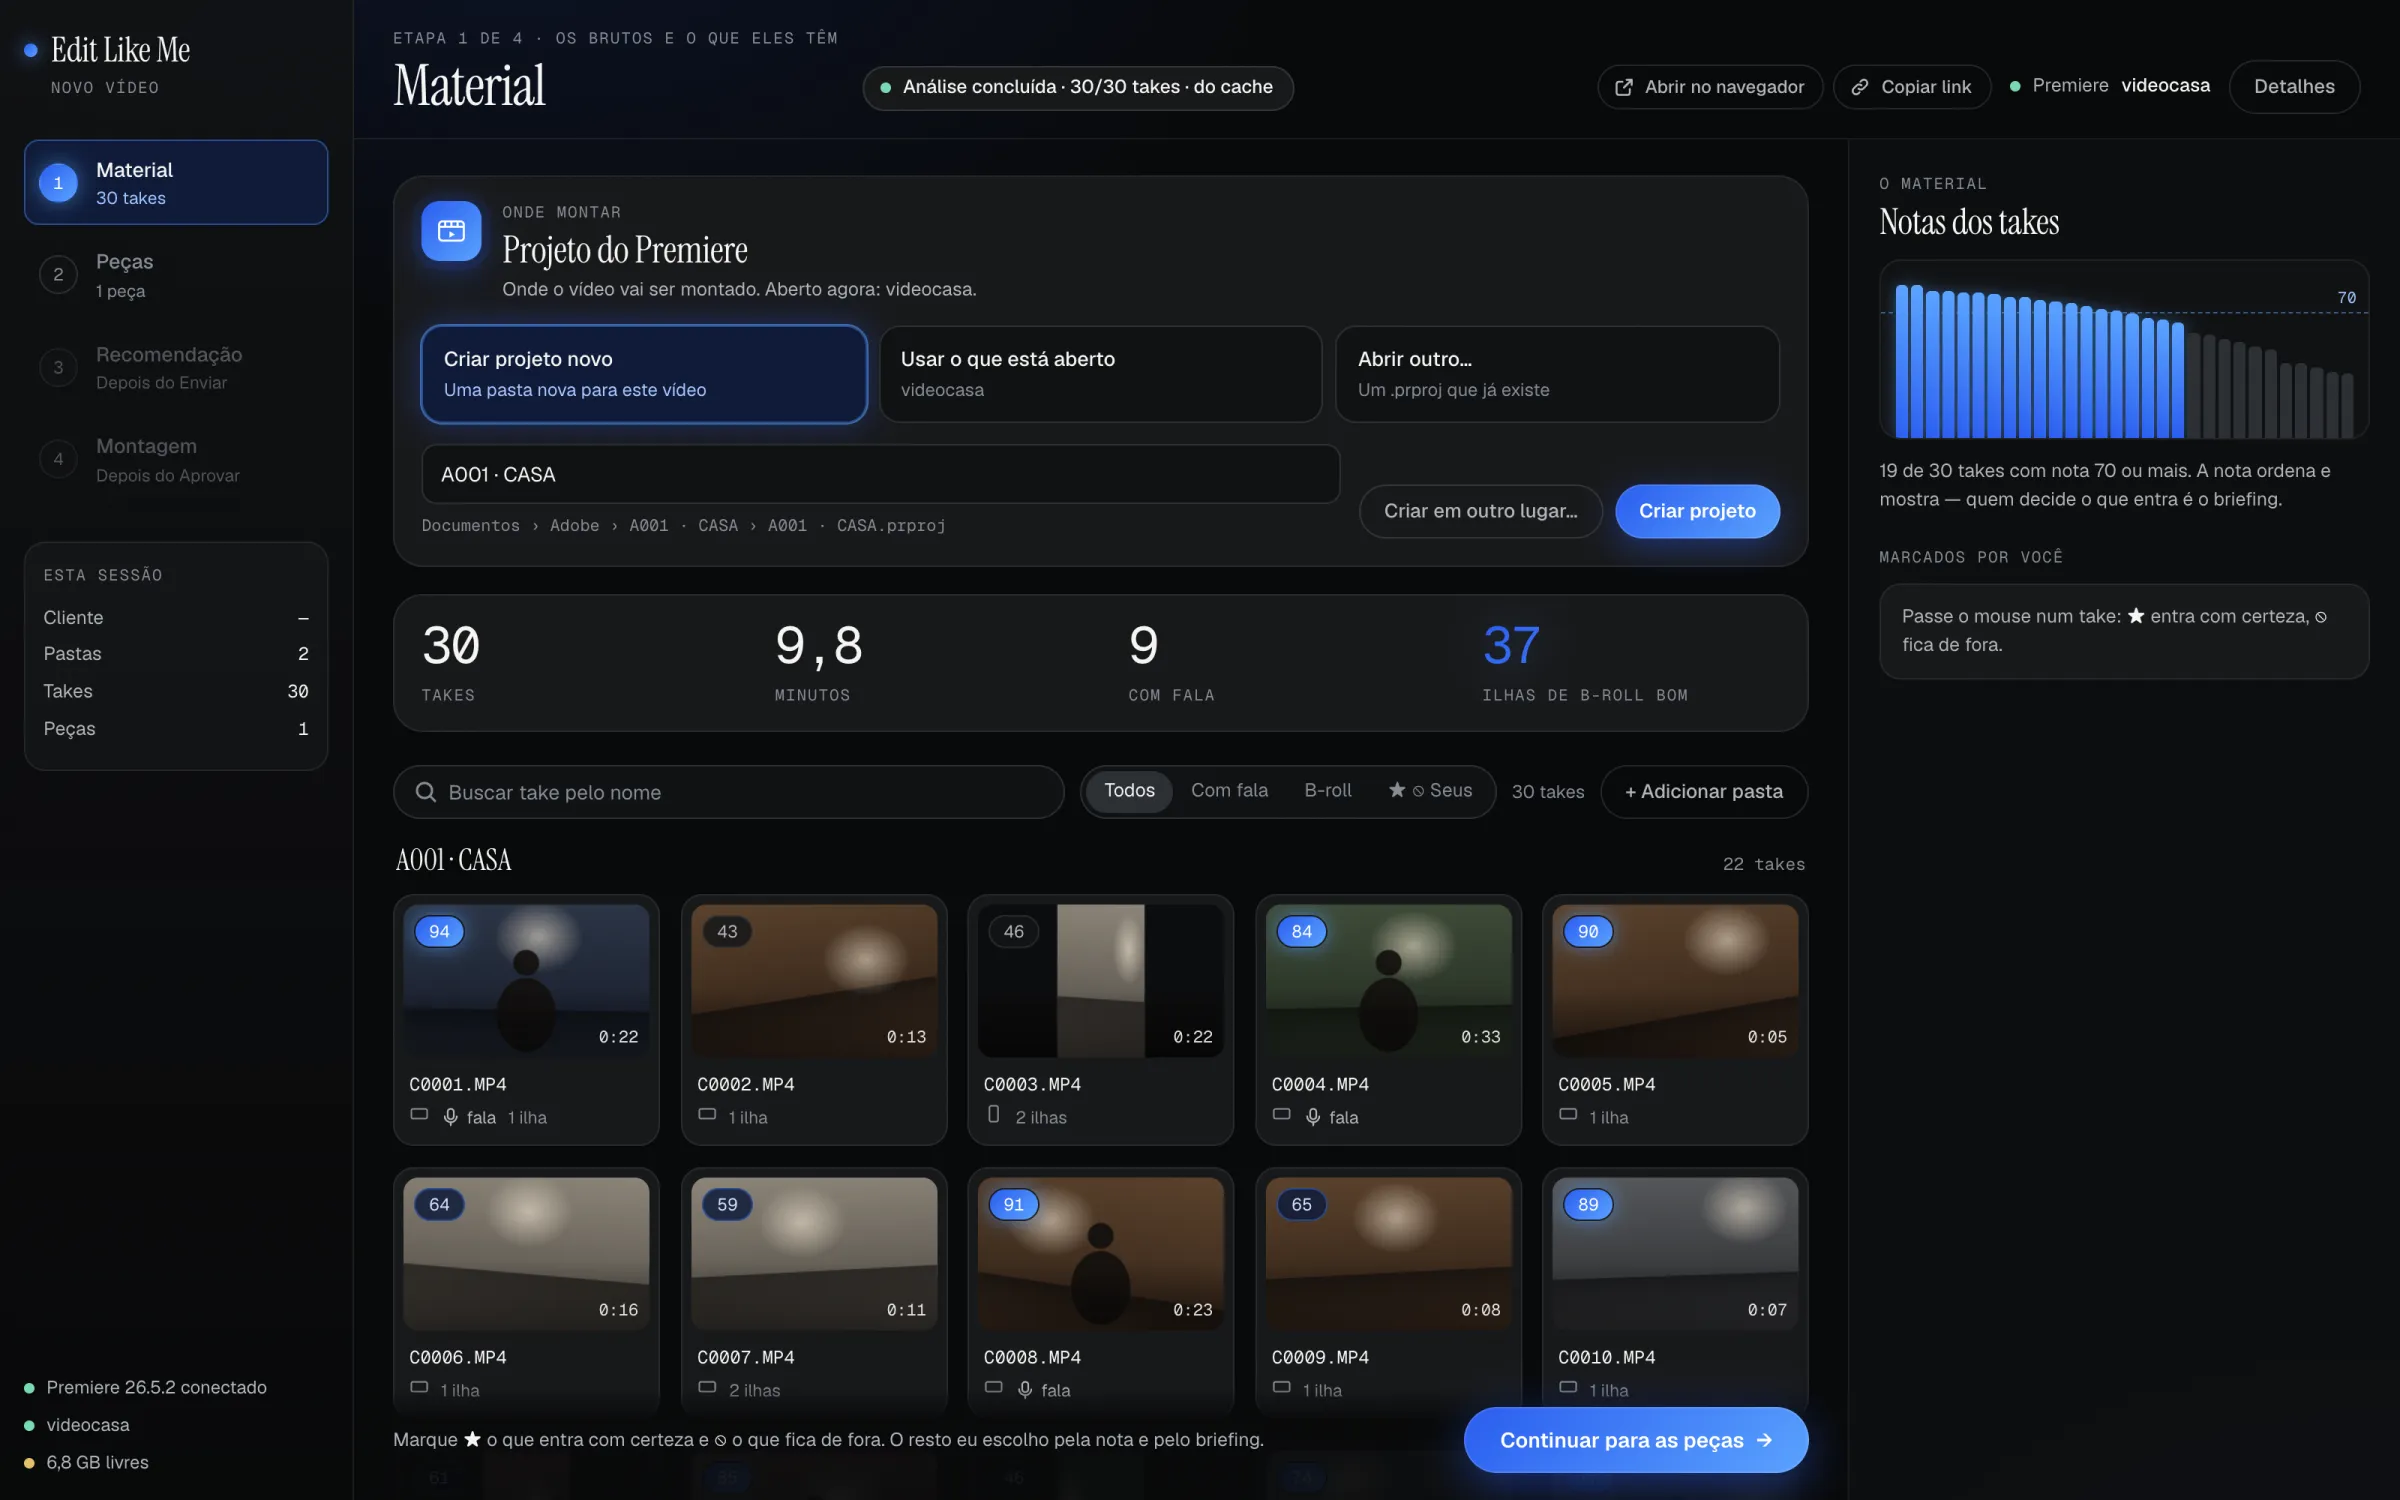This screenshot has width=2400, height=1500.
Task: Click the microphone icon on C0004.MP4
Action: 1313,1117
